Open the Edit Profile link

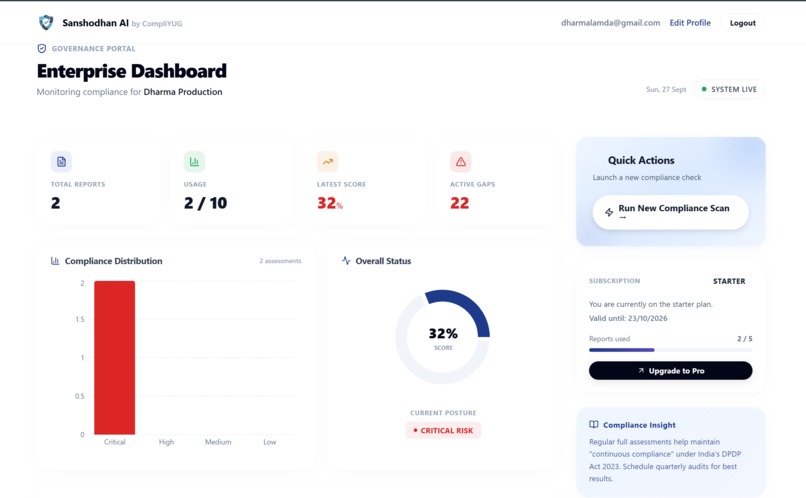point(690,23)
